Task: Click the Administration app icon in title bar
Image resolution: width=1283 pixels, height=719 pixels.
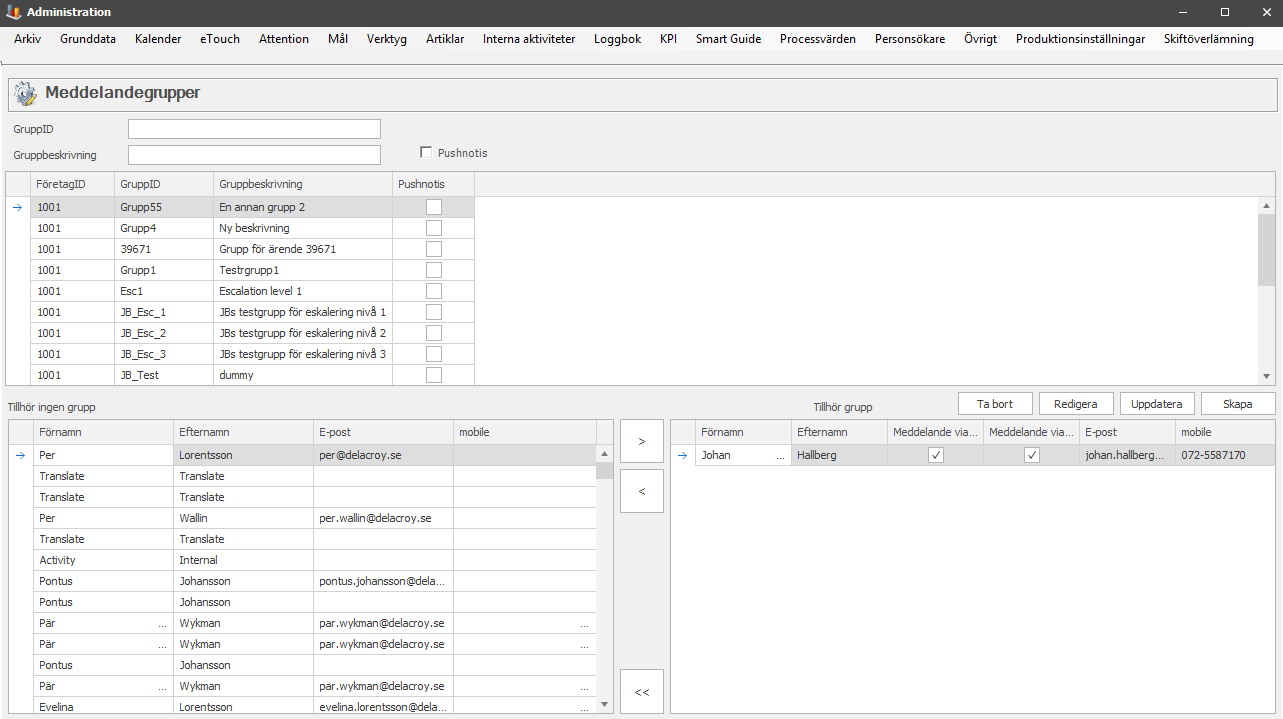Action: point(13,12)
